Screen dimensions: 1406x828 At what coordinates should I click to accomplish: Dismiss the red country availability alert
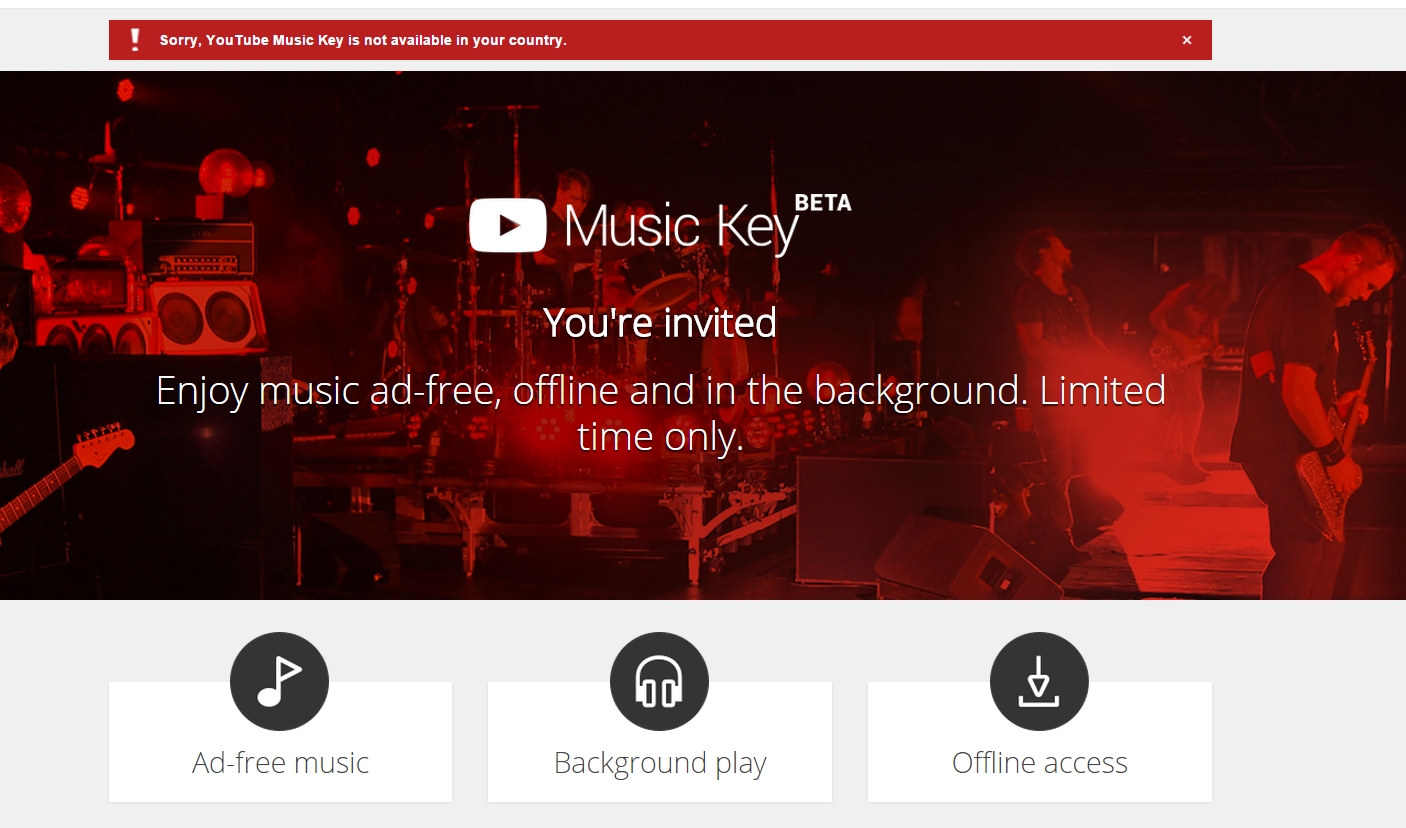pyautogui.click(x=1187, y=41)
